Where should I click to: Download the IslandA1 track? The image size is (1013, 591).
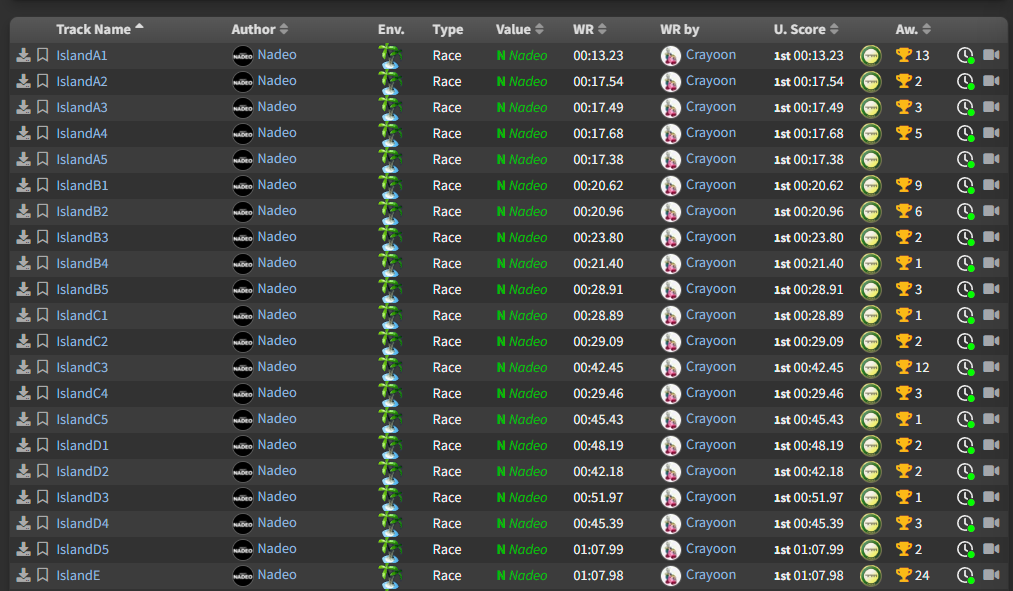coord(23,55)
